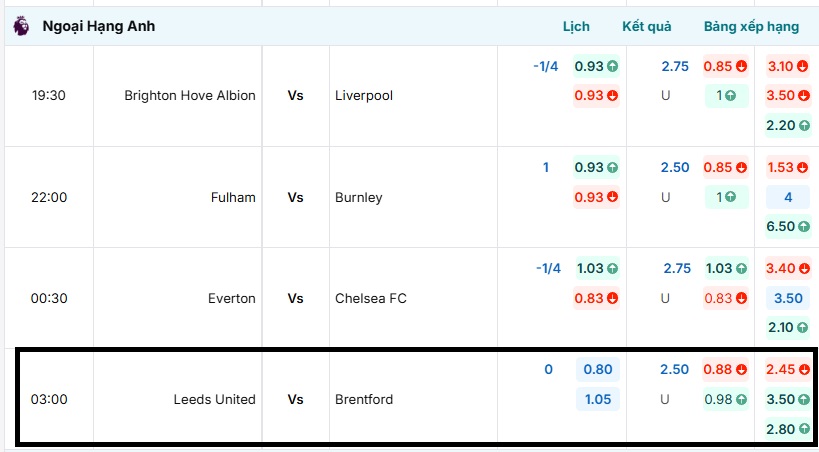
Task: Click the 1.53 odds for Fulham win
Action: point(788,168)
